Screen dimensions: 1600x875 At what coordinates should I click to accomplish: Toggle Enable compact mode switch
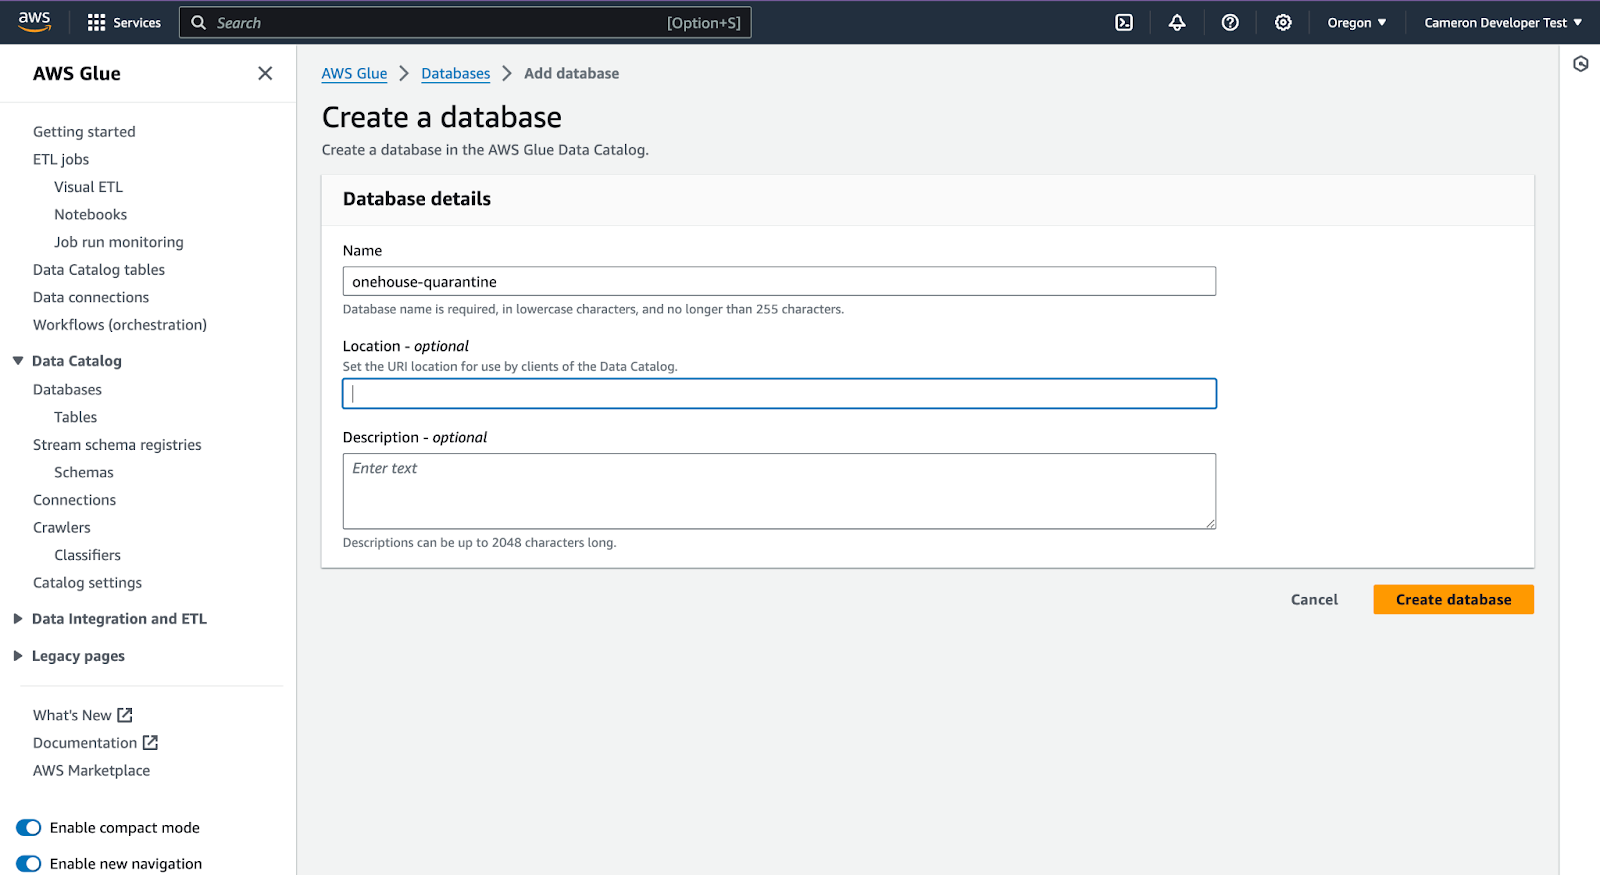(28, 827)
